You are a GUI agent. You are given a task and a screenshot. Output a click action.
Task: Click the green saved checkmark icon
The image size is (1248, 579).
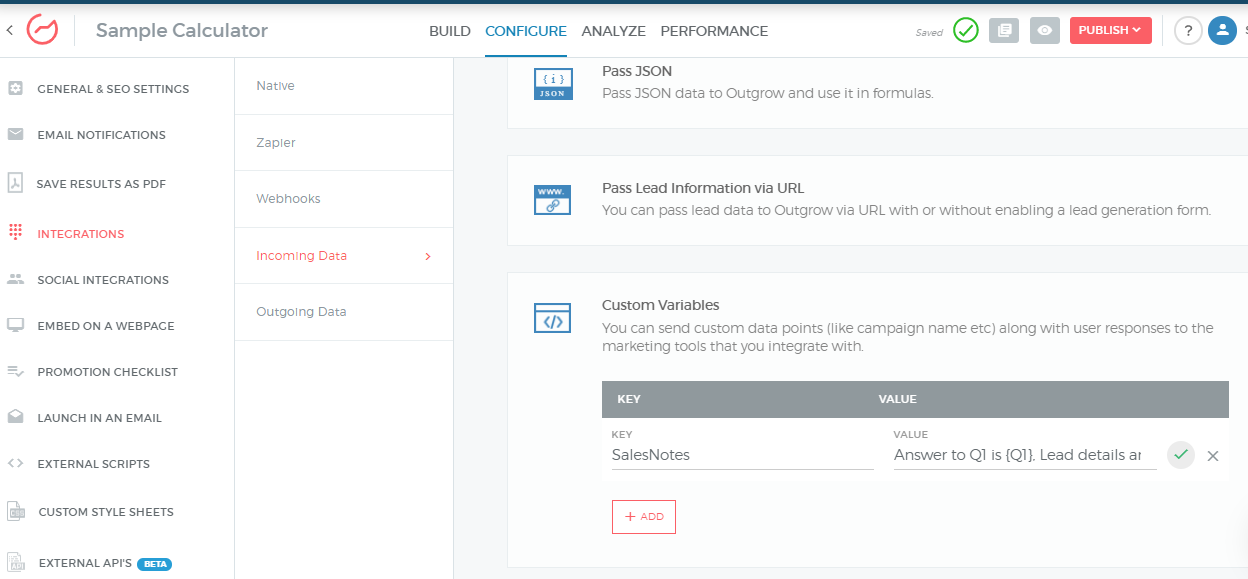pyautogui.click(x=965, y=31)
